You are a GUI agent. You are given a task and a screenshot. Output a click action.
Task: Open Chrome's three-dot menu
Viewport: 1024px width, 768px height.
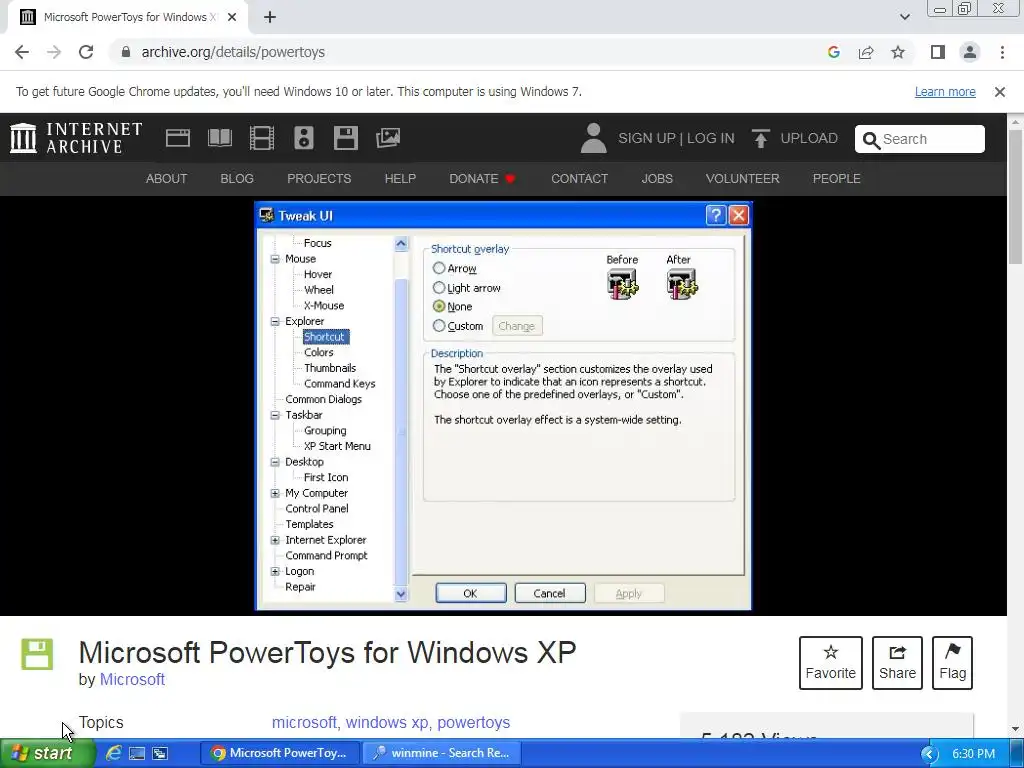(x=1002, y=52)
